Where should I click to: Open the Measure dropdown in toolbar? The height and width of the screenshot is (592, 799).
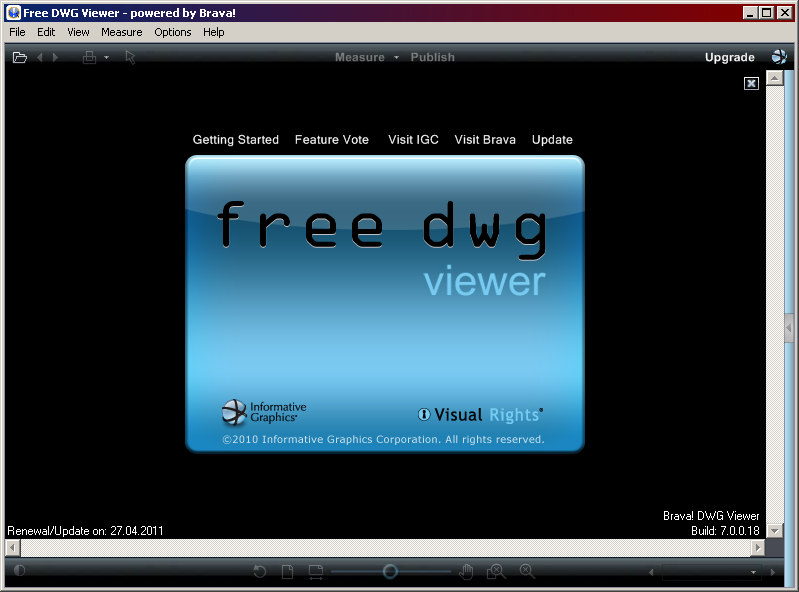click(396, 58)
